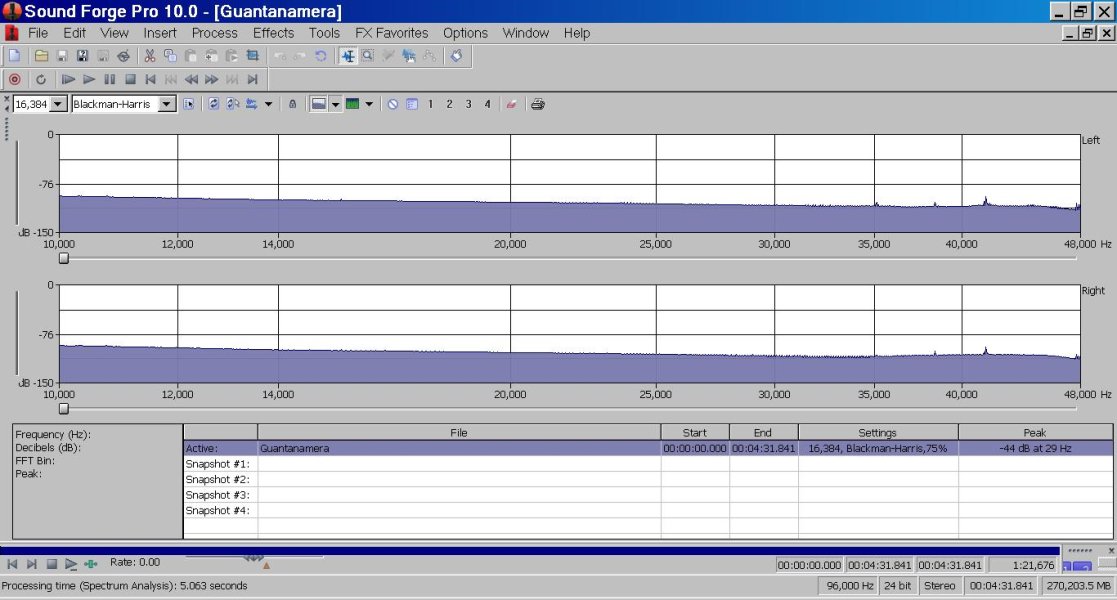Click the Print spectrum graph icon

(x=538, y=104)
